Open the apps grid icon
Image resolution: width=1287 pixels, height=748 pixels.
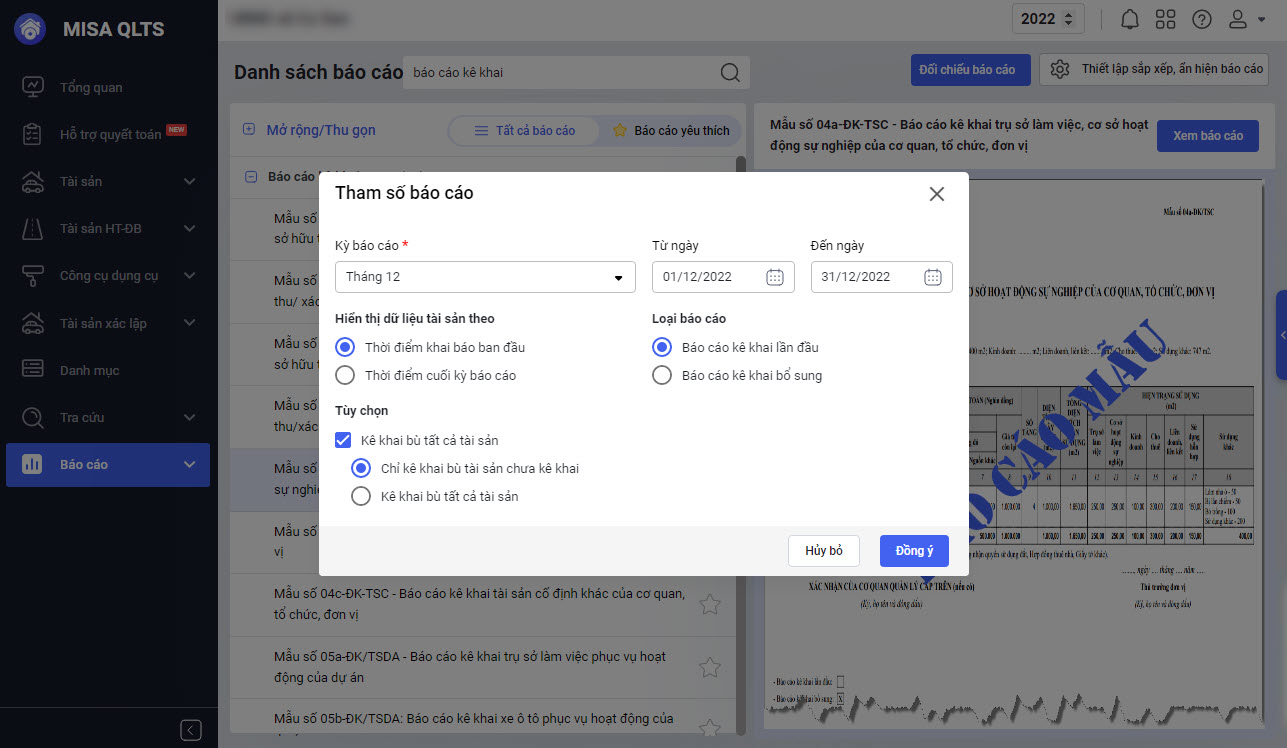pyautogui.click(x=1165, y=19)
